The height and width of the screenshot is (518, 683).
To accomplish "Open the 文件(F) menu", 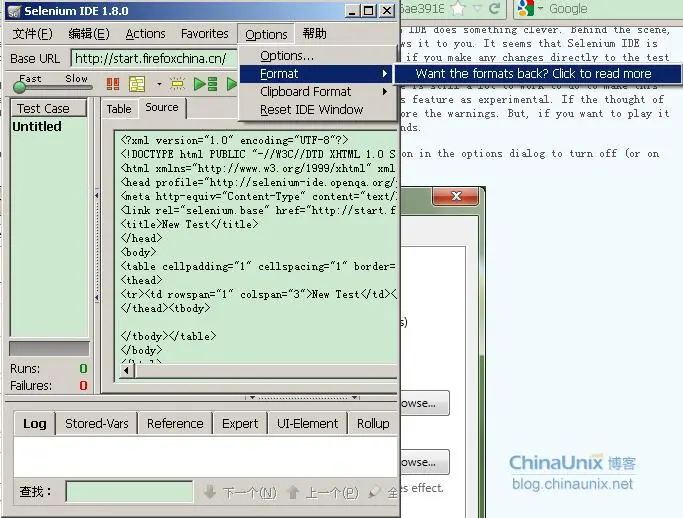I will (x=32, y=34).
